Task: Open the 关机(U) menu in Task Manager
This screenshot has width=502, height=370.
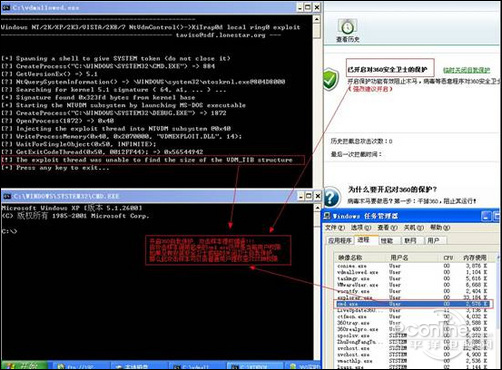Action: (x=414, y=228)
